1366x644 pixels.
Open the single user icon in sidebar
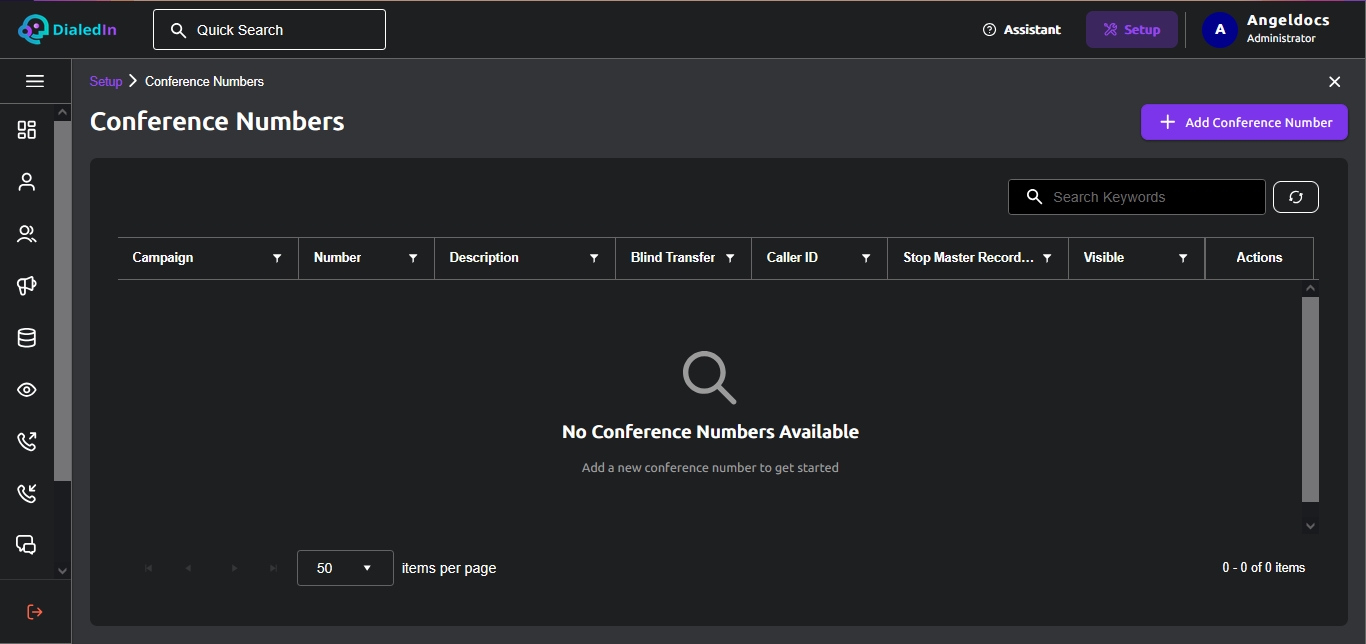(x=27, y=182)
